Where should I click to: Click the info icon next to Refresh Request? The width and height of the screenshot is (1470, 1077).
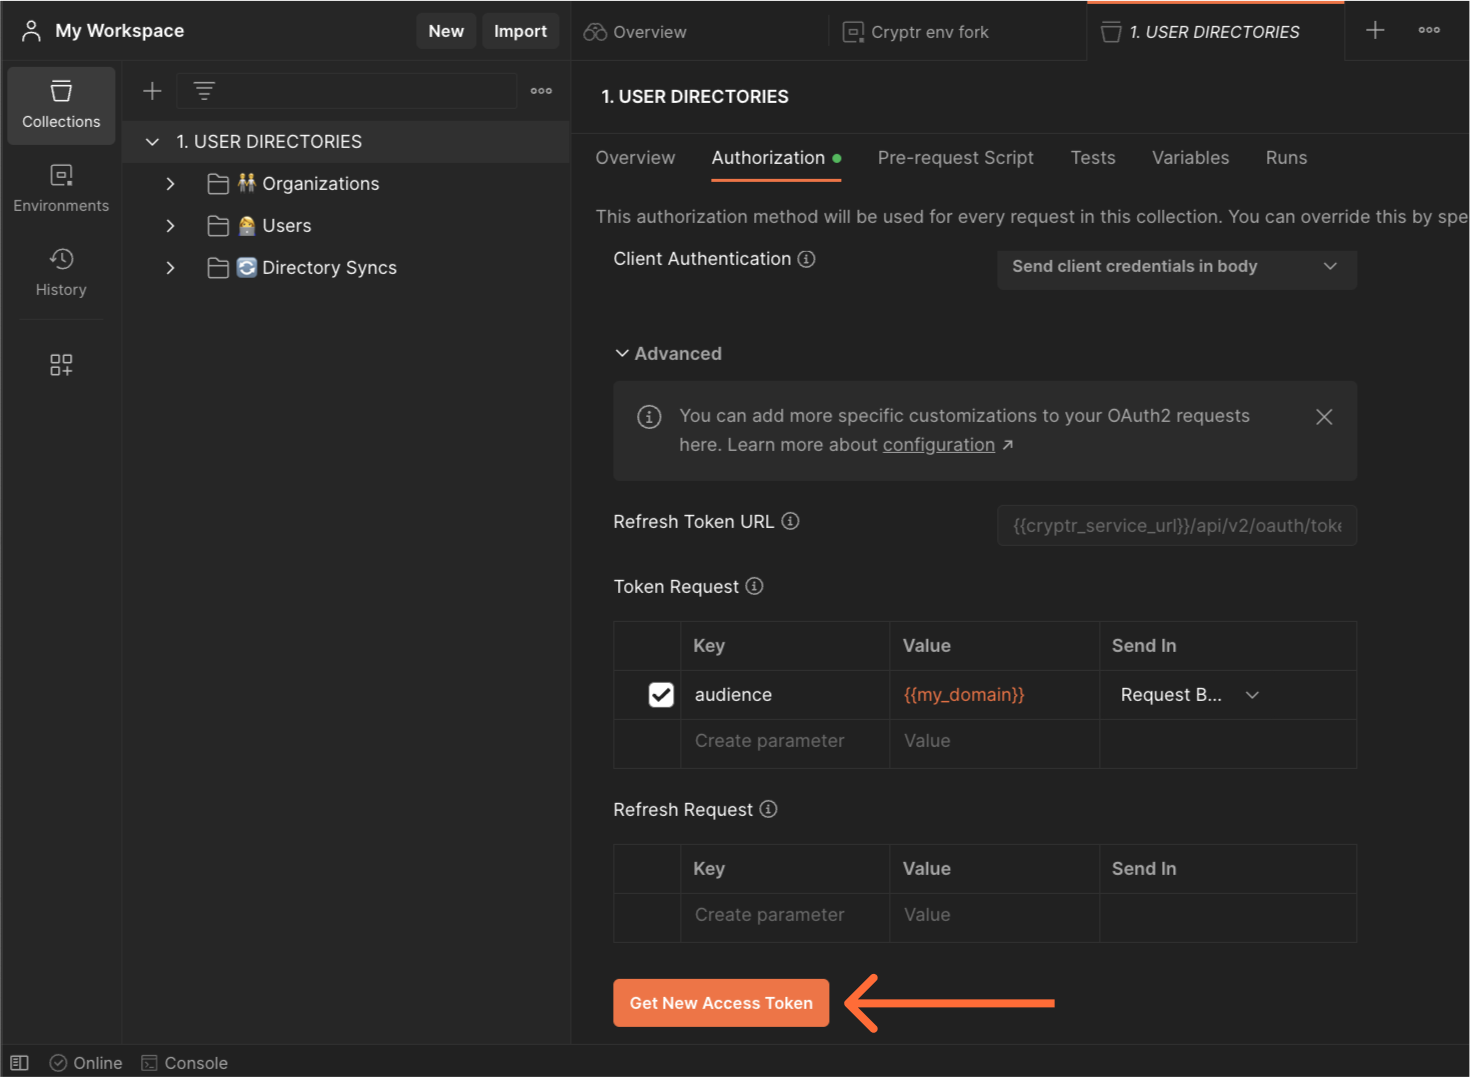[x=768, y=809]
